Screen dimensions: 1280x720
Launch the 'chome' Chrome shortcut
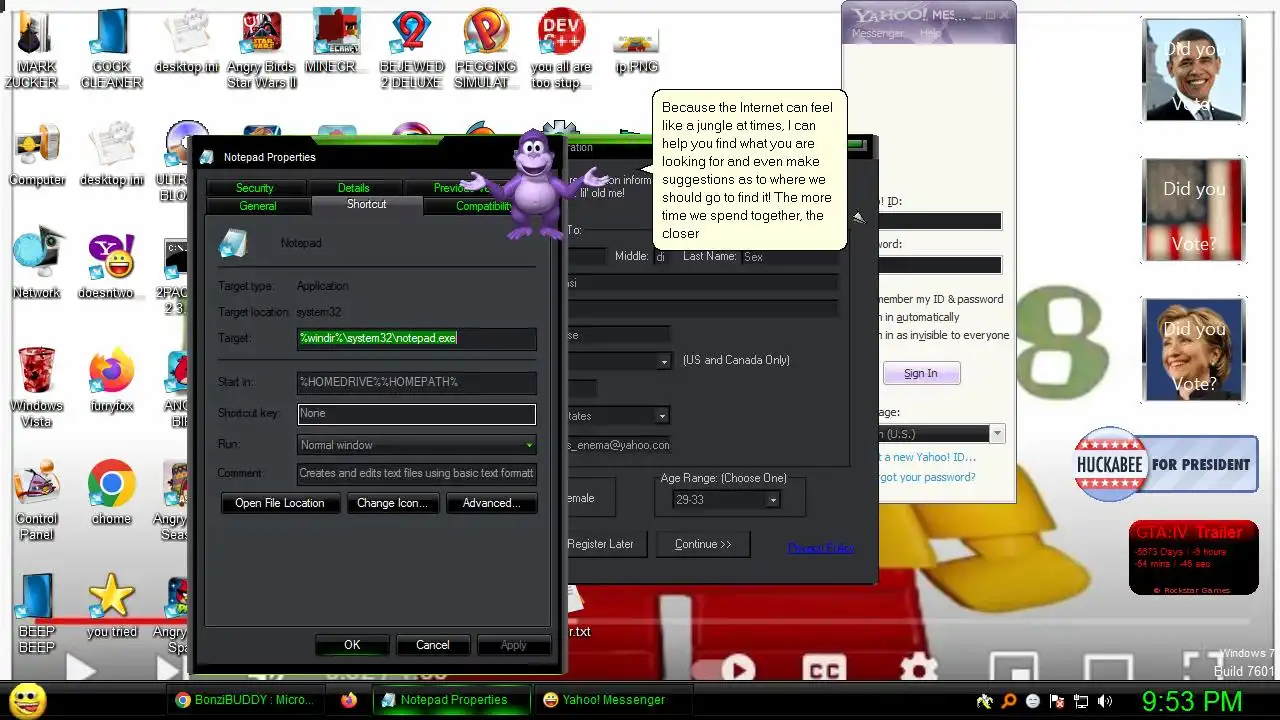111,492
